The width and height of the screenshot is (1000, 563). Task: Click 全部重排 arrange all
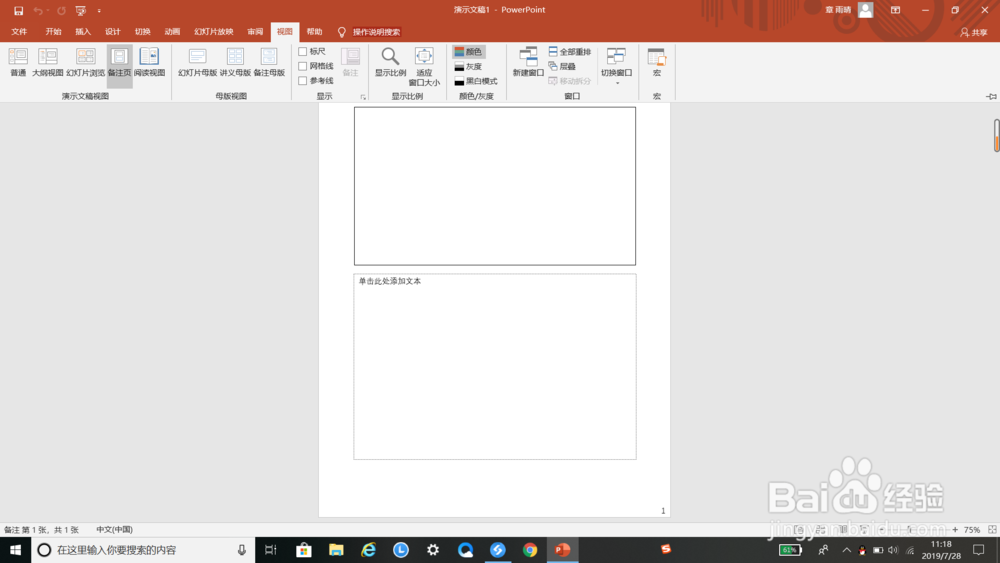[570, 52]
